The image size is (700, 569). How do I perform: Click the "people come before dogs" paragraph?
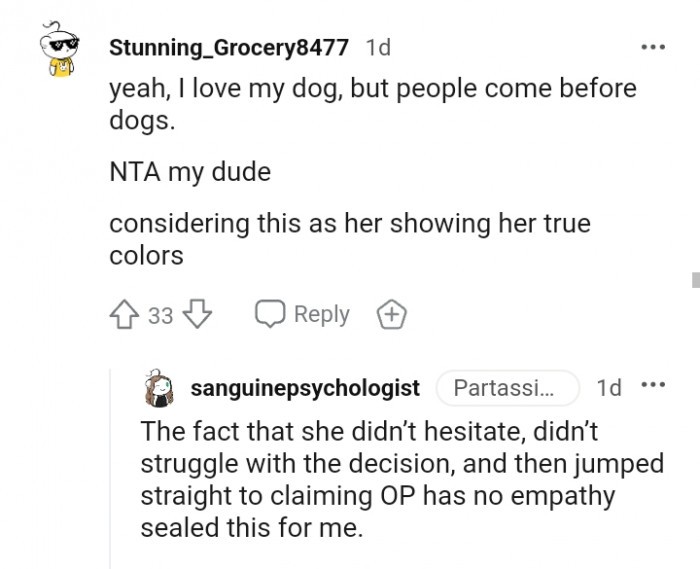pos(370,102)
